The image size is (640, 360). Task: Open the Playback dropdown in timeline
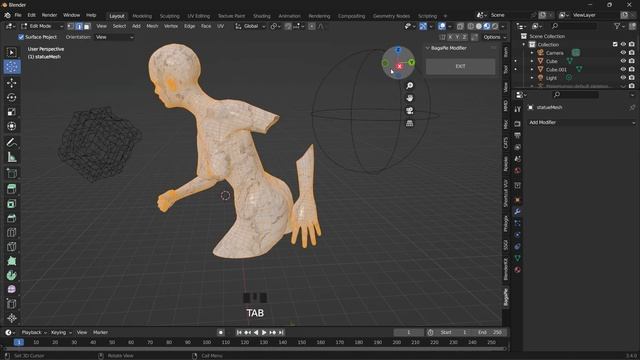click(x=34, y=333)
